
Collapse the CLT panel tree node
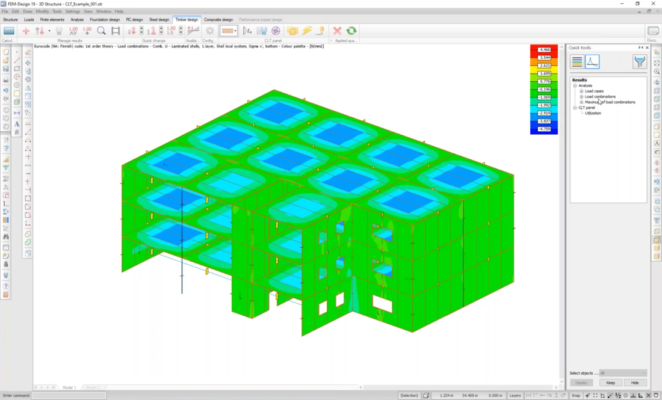575,108
